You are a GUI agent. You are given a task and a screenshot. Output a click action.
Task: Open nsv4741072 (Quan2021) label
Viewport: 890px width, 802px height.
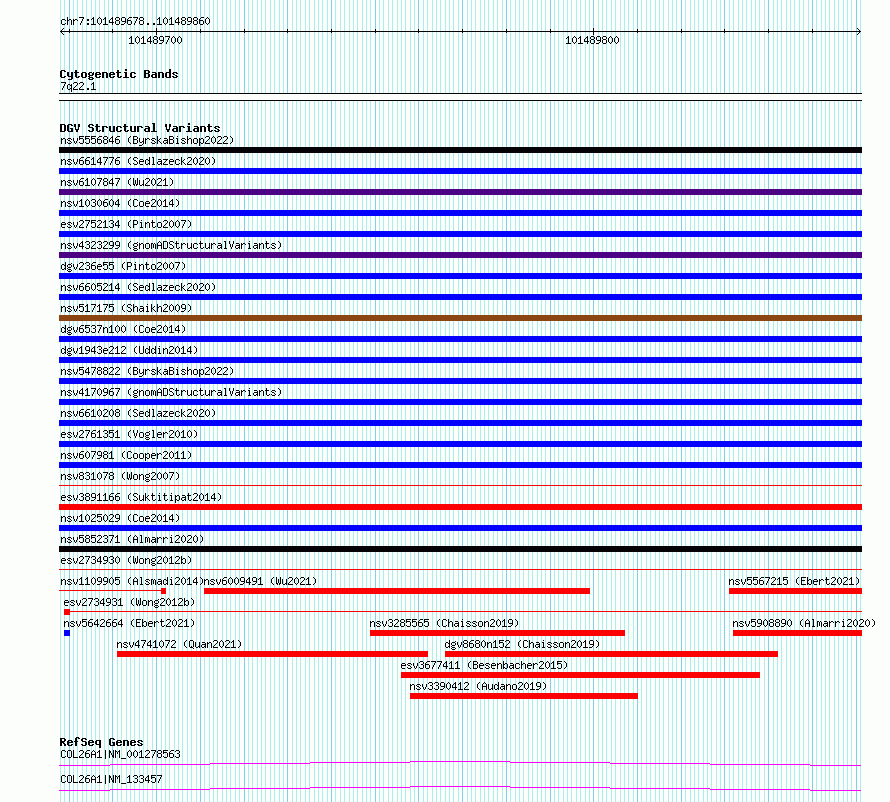tap(179, 644)
